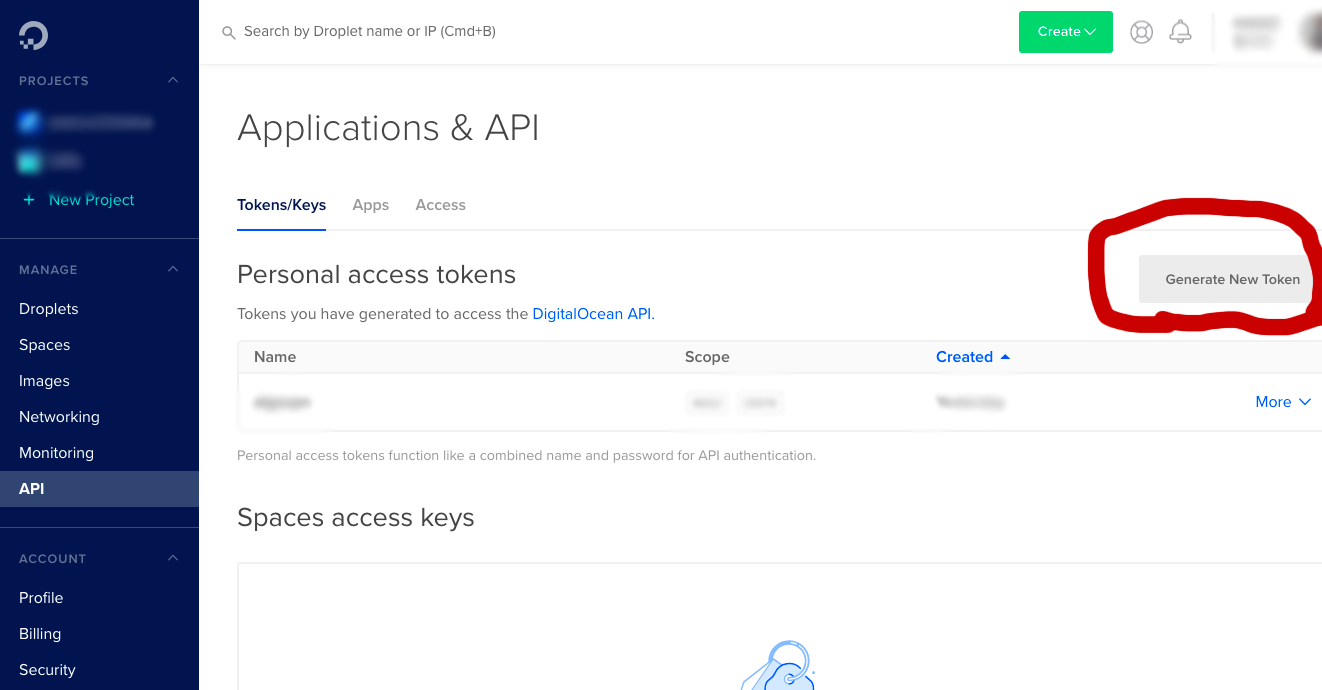Collapse the Account section chevron
This screenshot has width=1322, height=690.
pyautogui.click(x=173, y=558)
